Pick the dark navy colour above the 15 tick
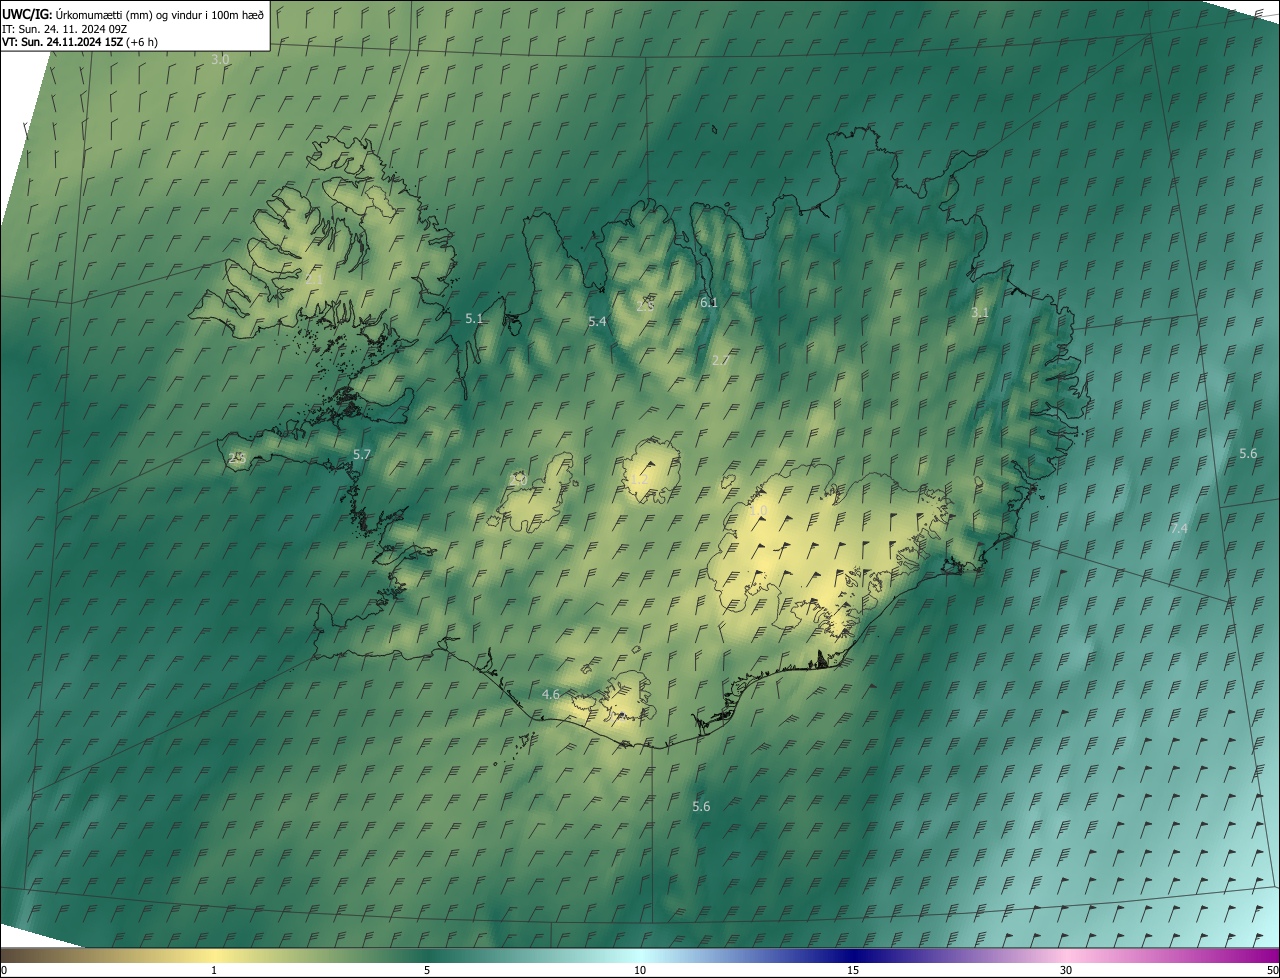The image size is (1280, 978). click(x=853, y=955)
